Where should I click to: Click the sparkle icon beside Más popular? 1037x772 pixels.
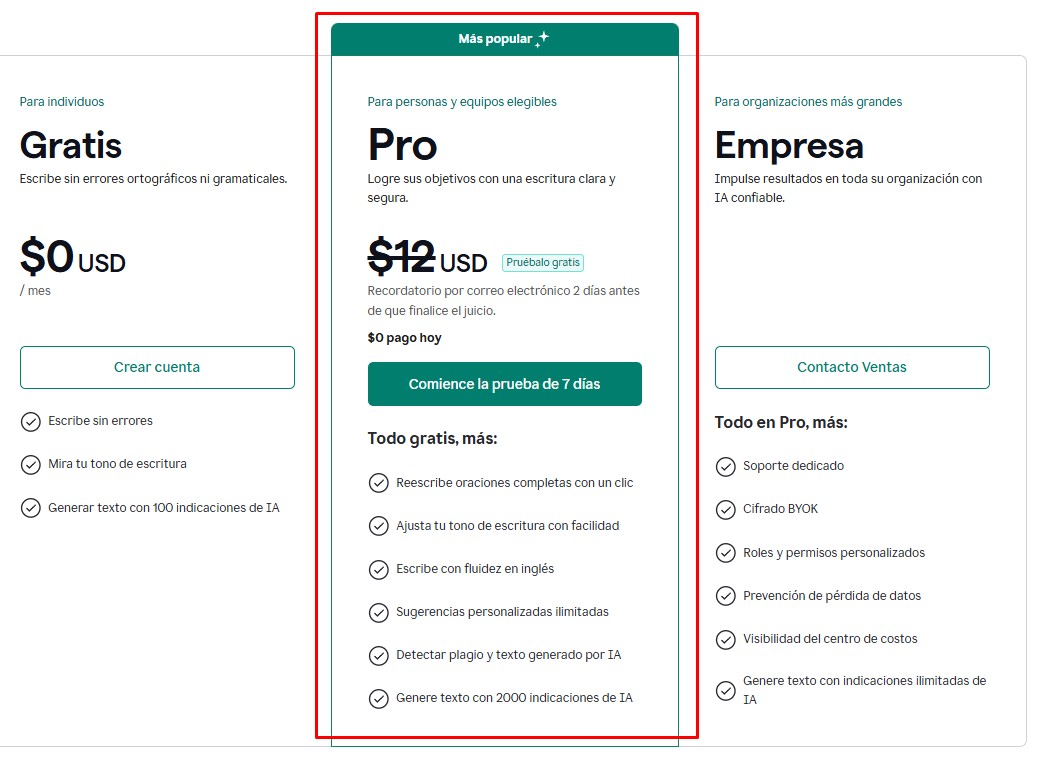coord(542,39)
